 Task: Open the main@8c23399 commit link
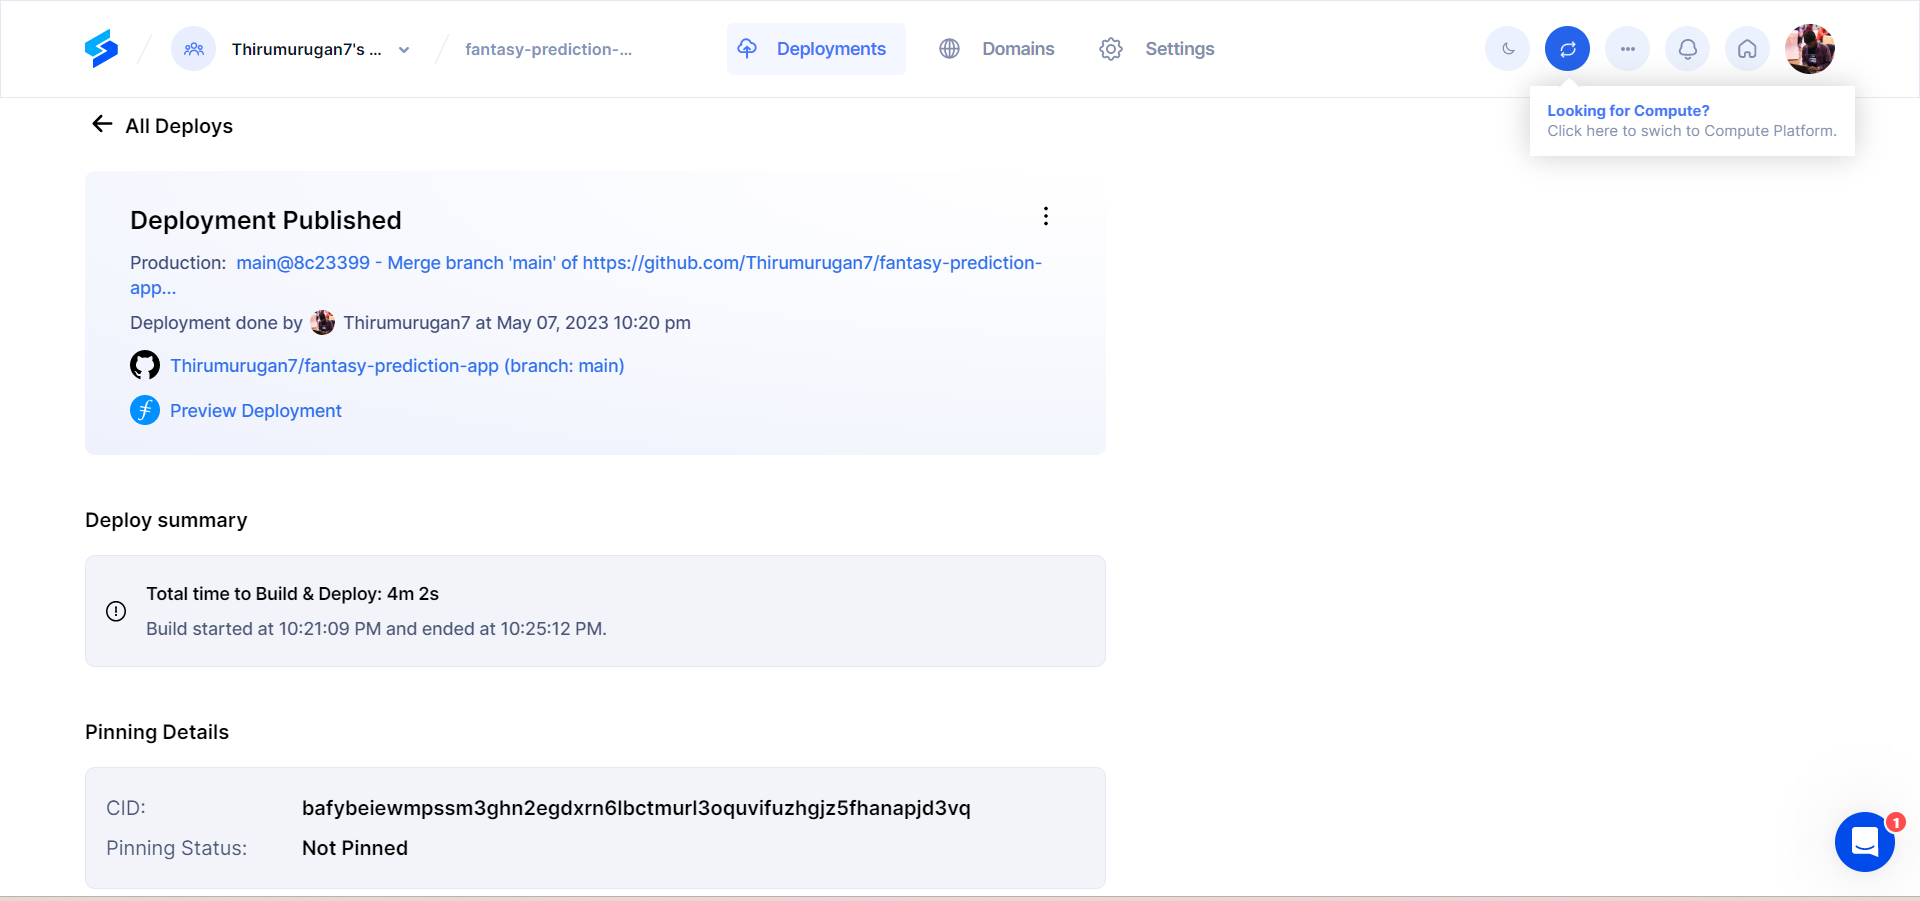(x=586, y=275)
